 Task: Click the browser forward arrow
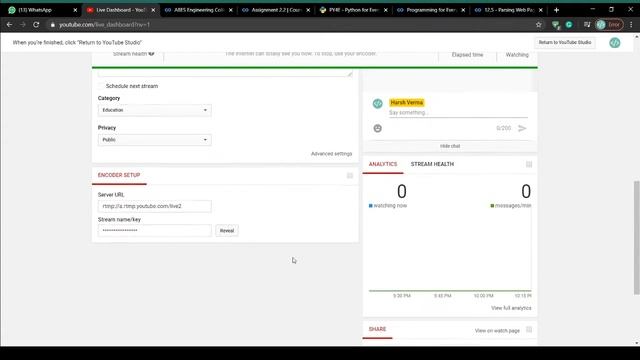tap(23, 24)
